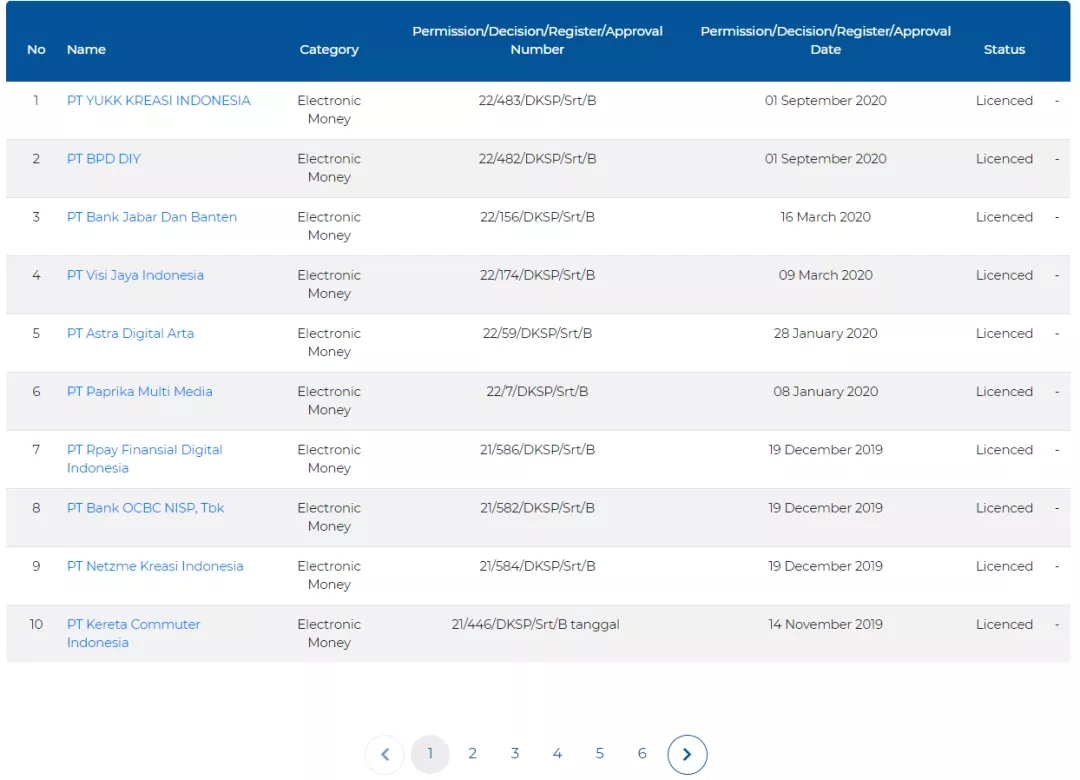Go to the next page using right arrow
1080x780 pixels.
tap(687, 755)
